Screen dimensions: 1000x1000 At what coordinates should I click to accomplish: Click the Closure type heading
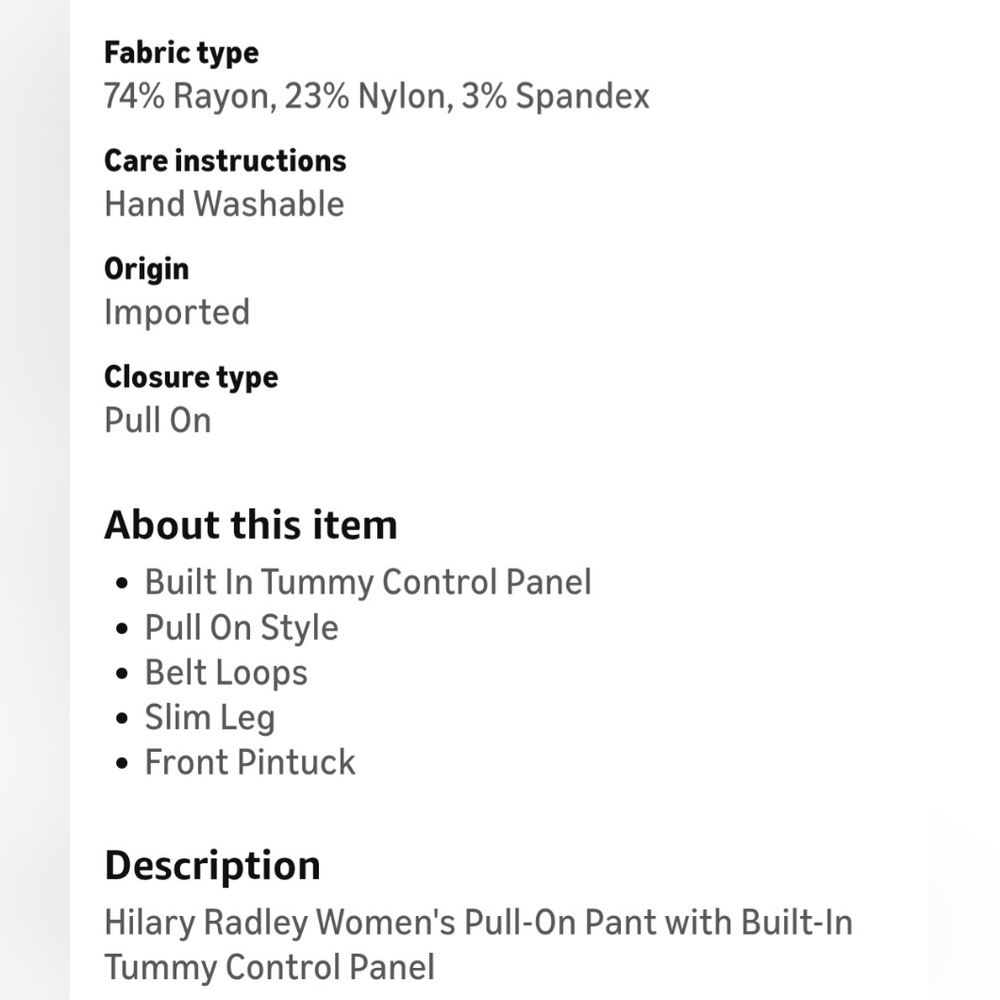(x=191, y=378)
